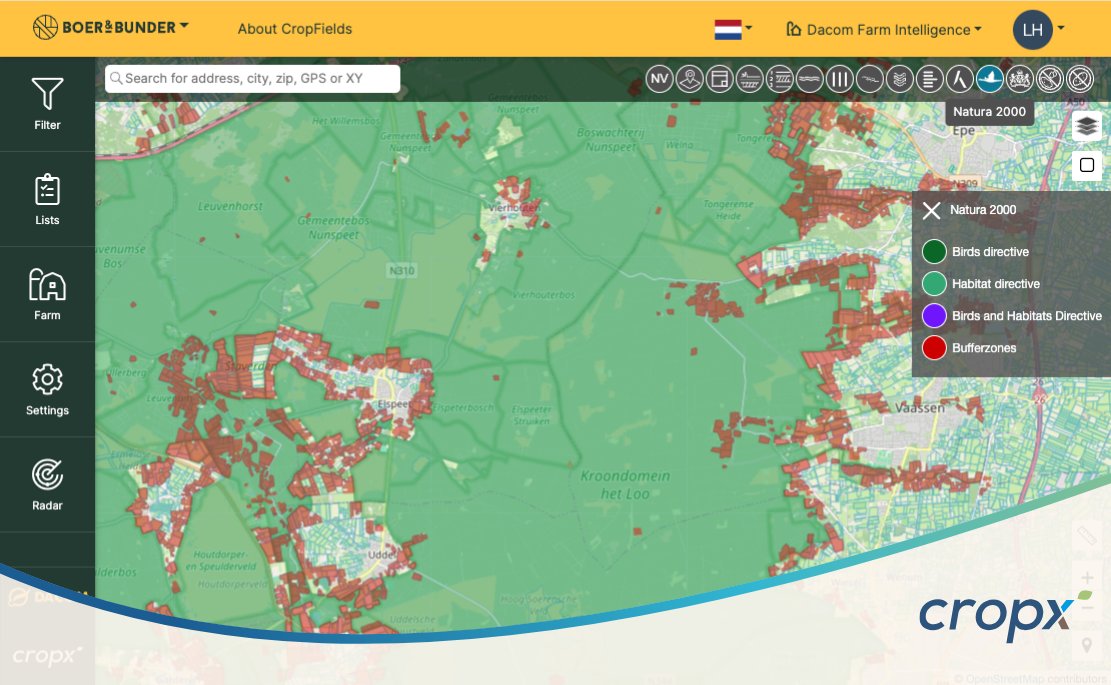1111x685 pixels.
Task: Toggle the numbered 1-2-3 soil layer
Action: 779,79
